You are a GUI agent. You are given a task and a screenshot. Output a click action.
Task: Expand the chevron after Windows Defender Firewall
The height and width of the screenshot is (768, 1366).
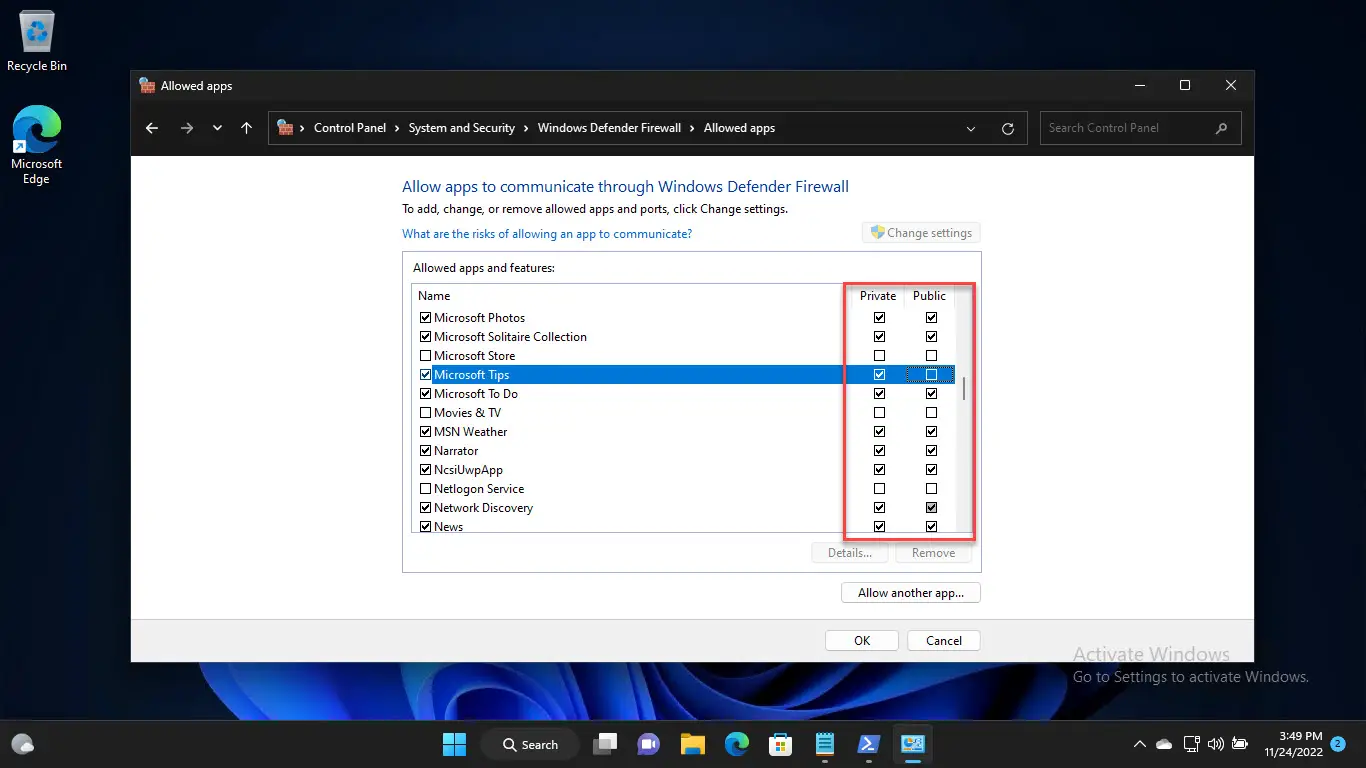point(692,128)
